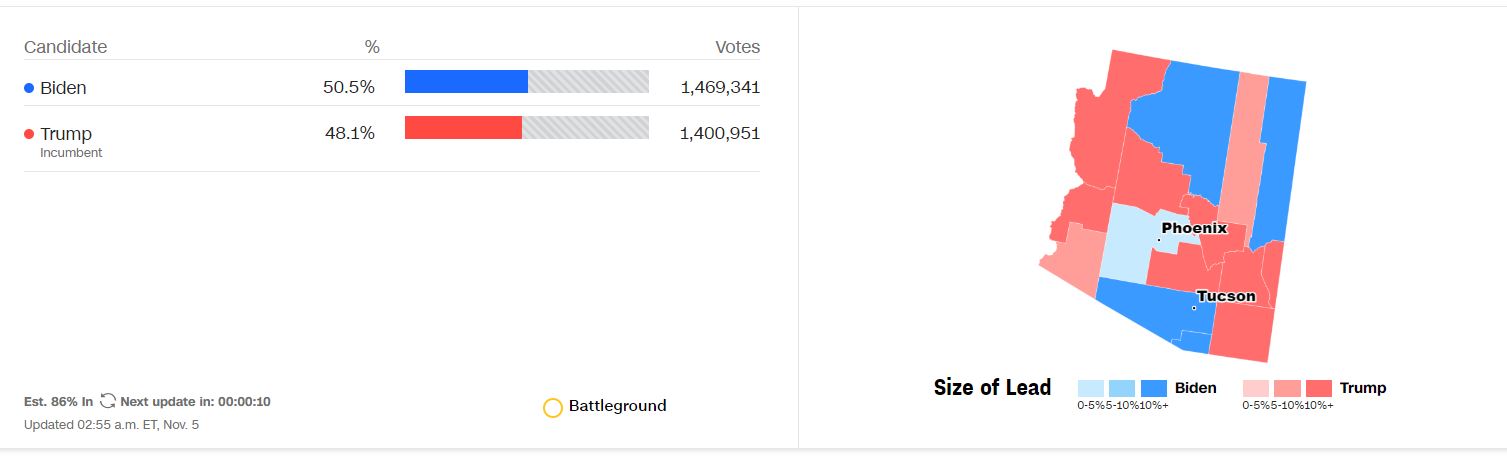Click the yellow Battleground circle icon
This screenshot has height=462, width=1507.
pyautogui.click(x=553, y=407)
